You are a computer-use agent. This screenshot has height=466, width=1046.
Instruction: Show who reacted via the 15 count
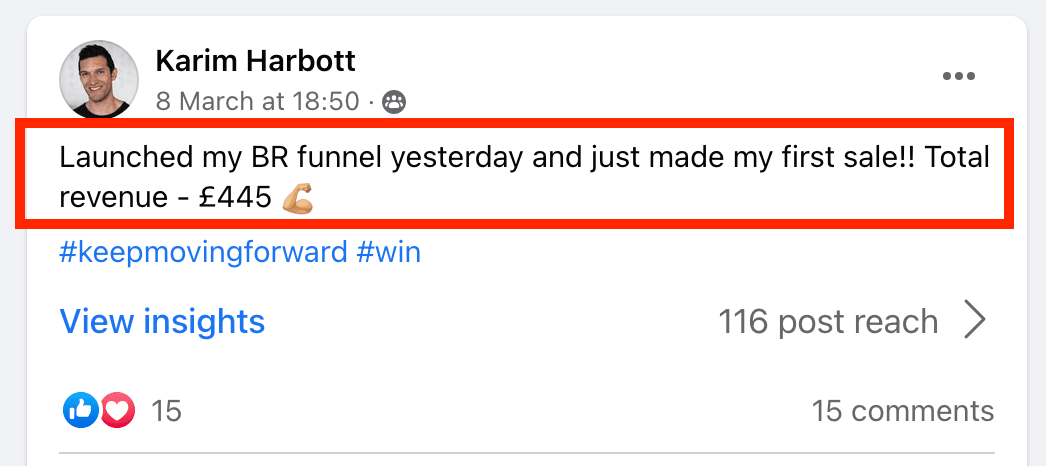click(x=166, y=410)
